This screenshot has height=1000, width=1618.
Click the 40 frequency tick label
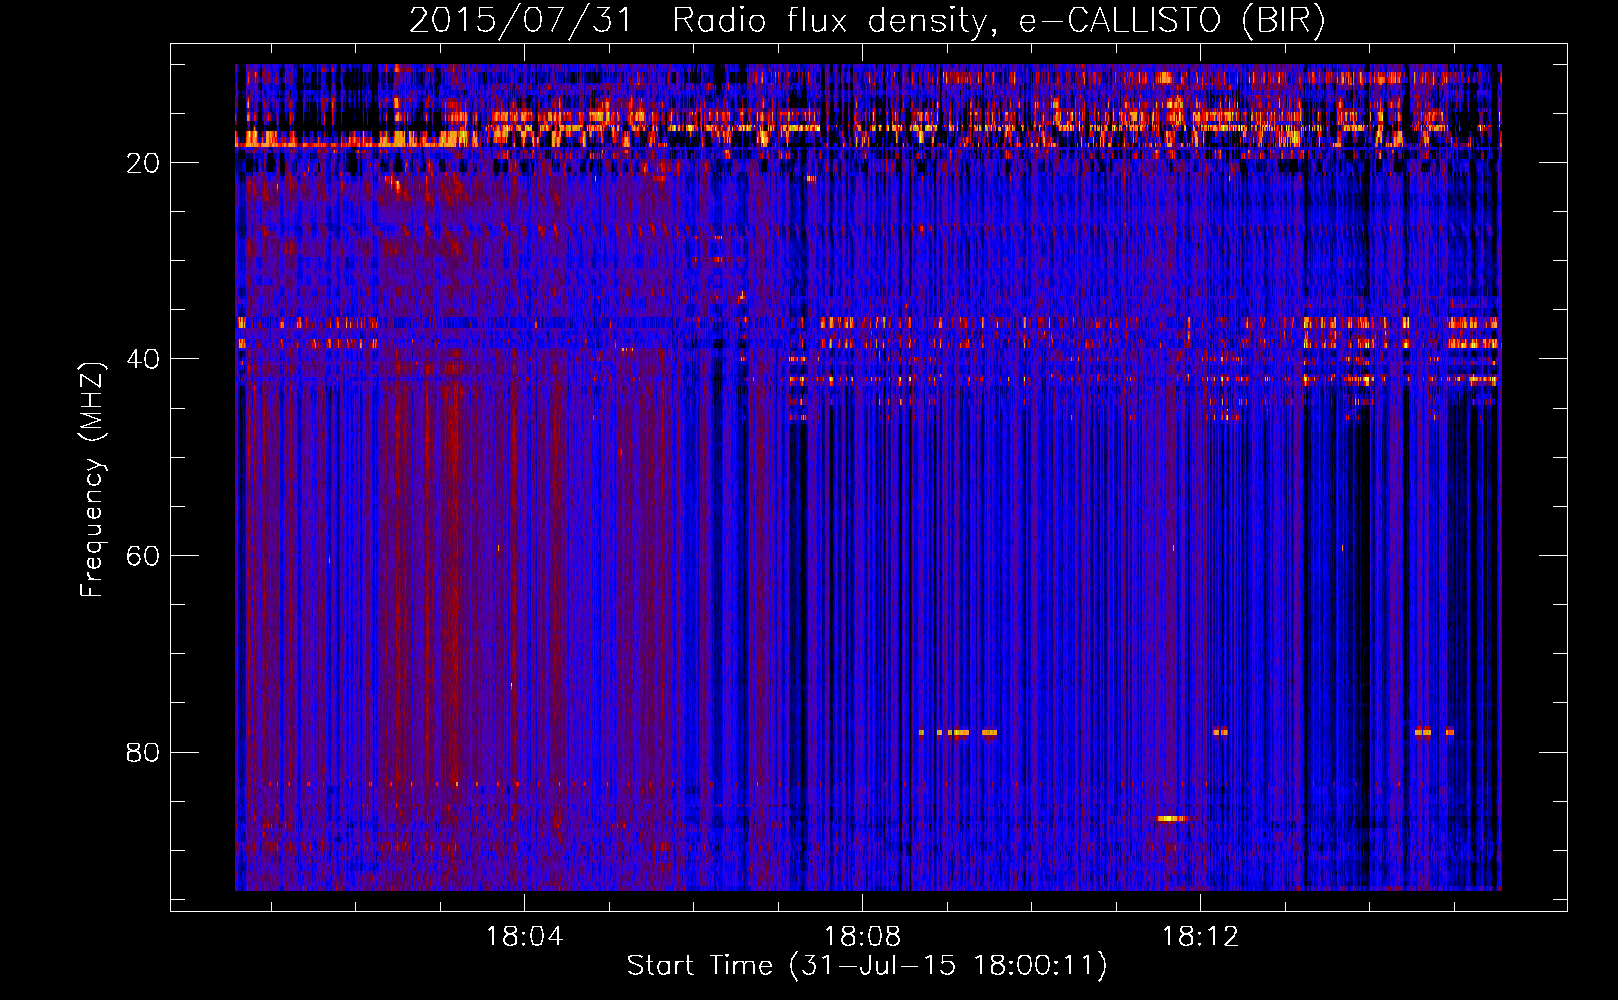[143, 360]
